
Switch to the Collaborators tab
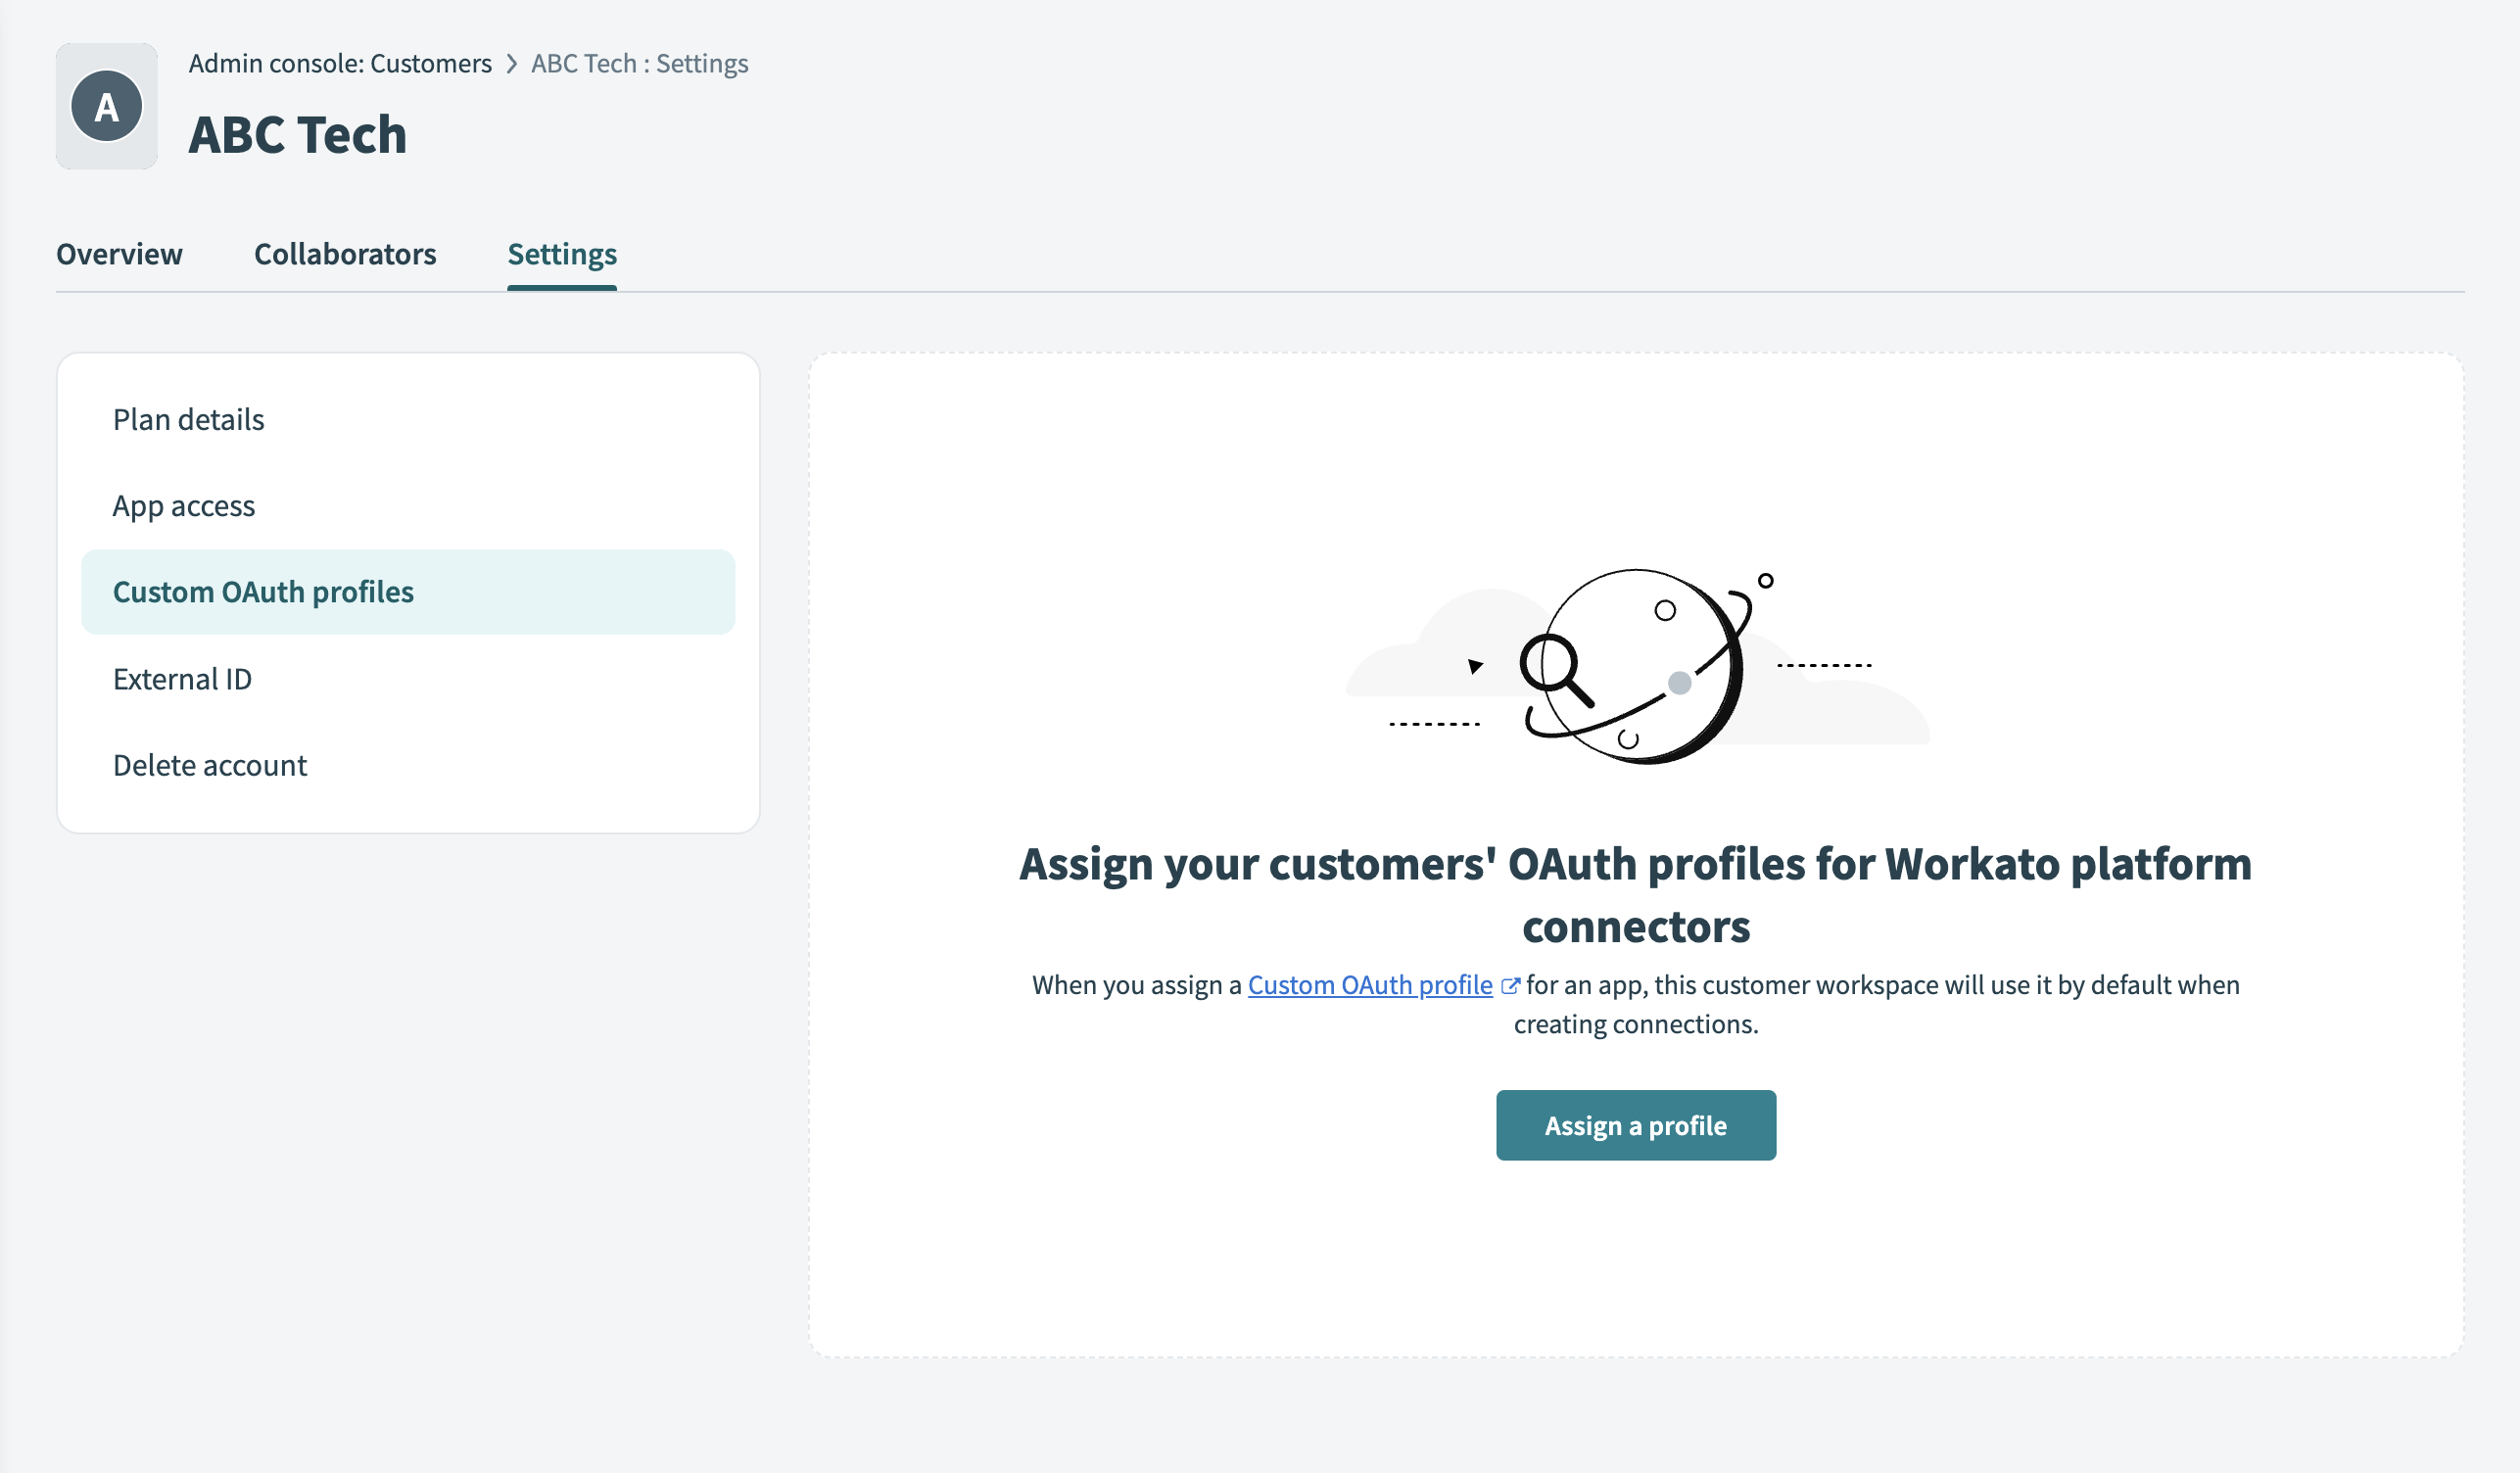point(345,254)
